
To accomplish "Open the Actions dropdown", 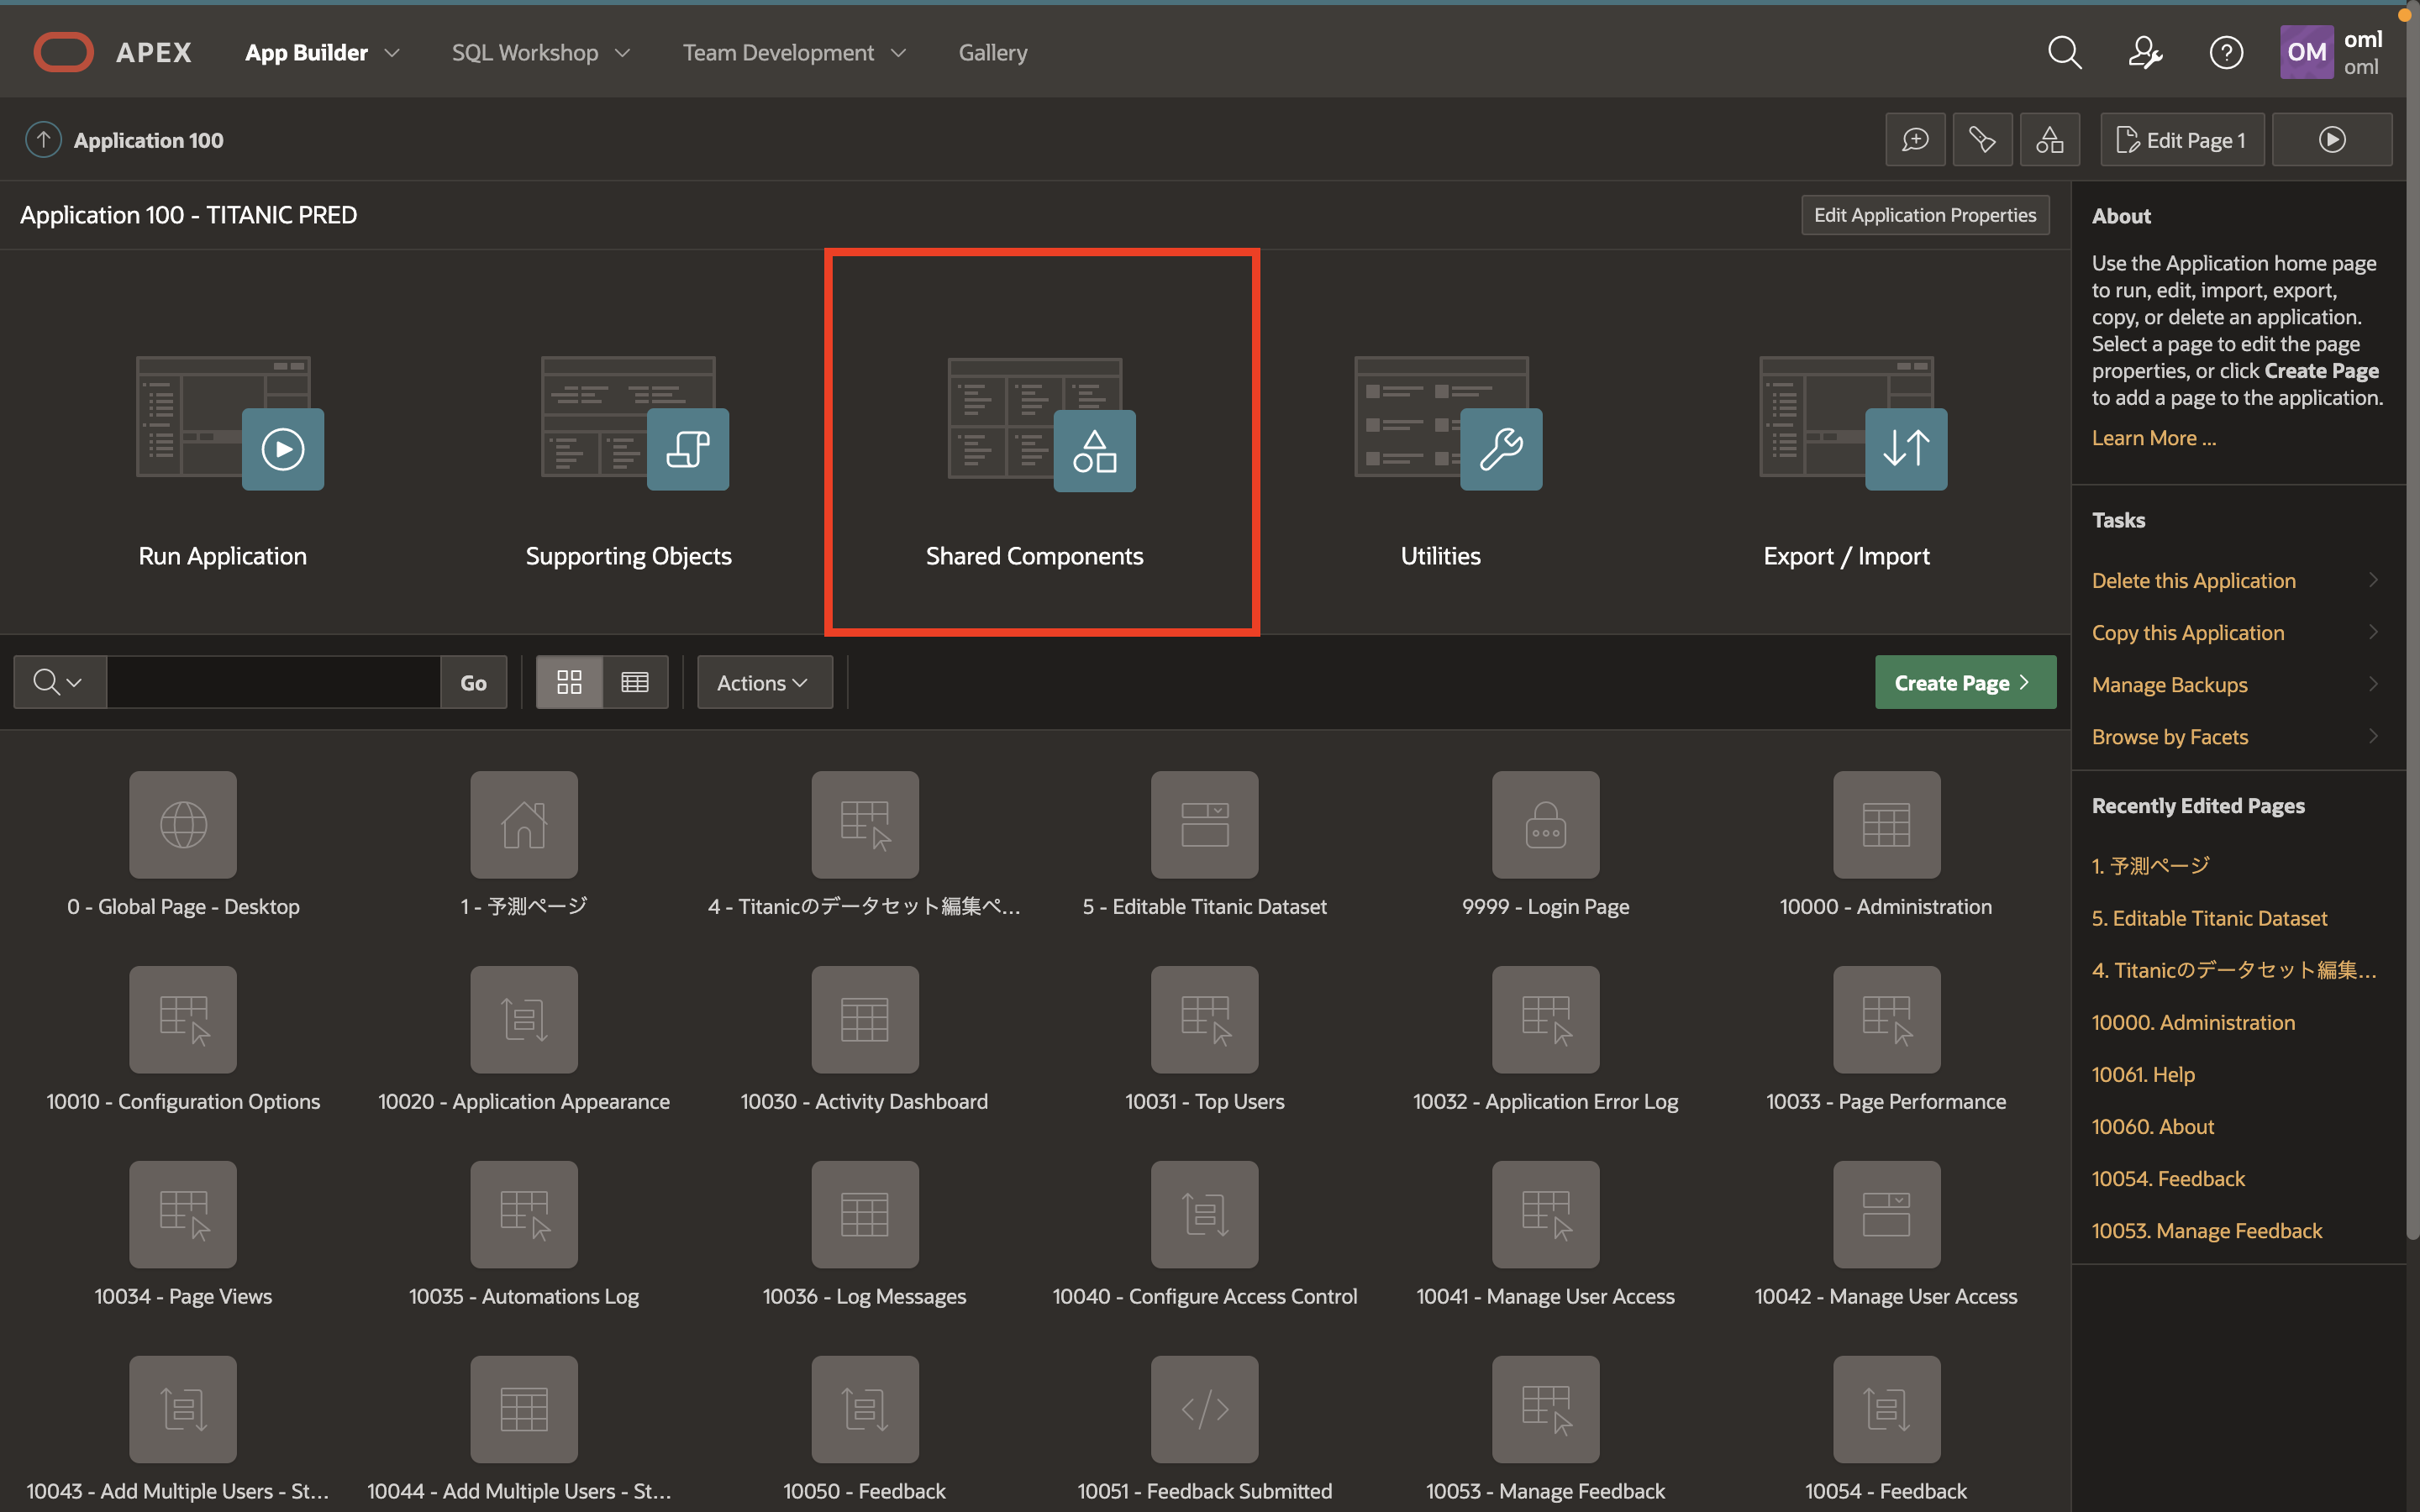I will pyautogui.click(x=763, y=682).
